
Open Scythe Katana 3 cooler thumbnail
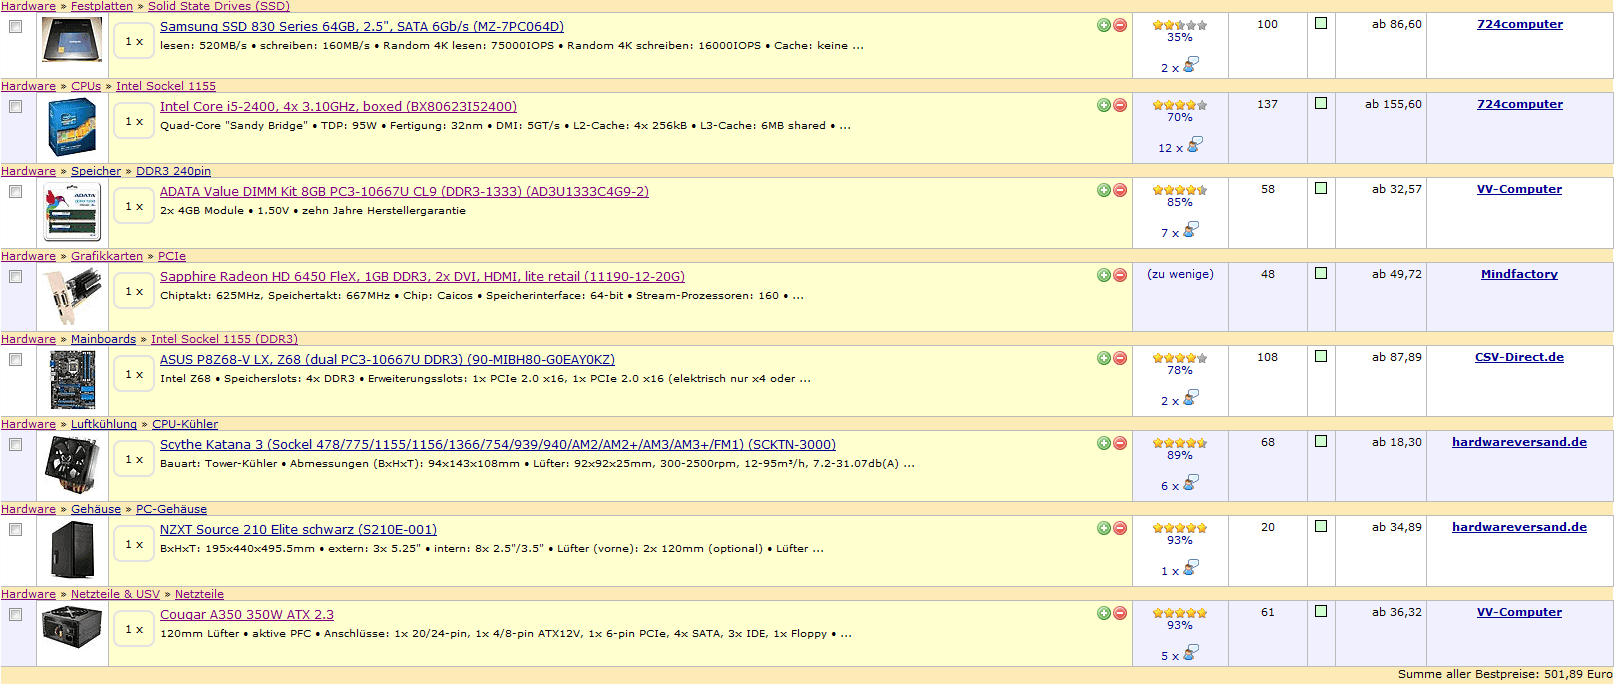72,465
